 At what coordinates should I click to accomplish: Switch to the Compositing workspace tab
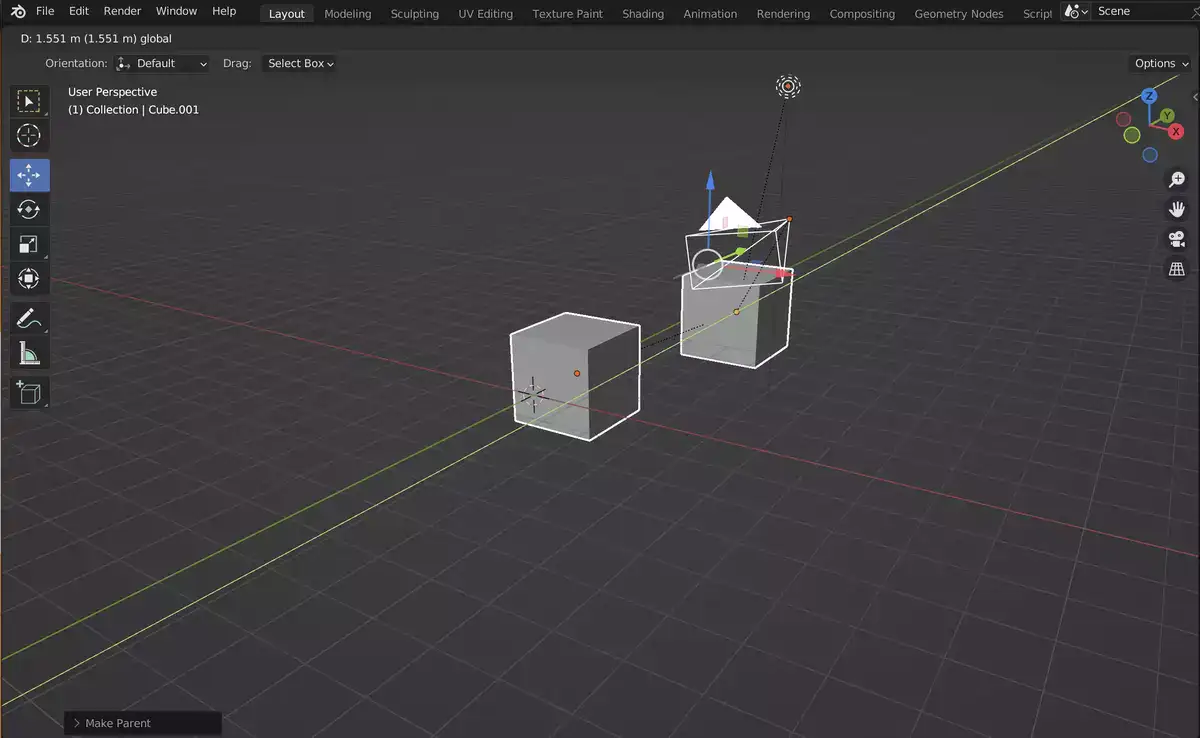tap(862, 14)
